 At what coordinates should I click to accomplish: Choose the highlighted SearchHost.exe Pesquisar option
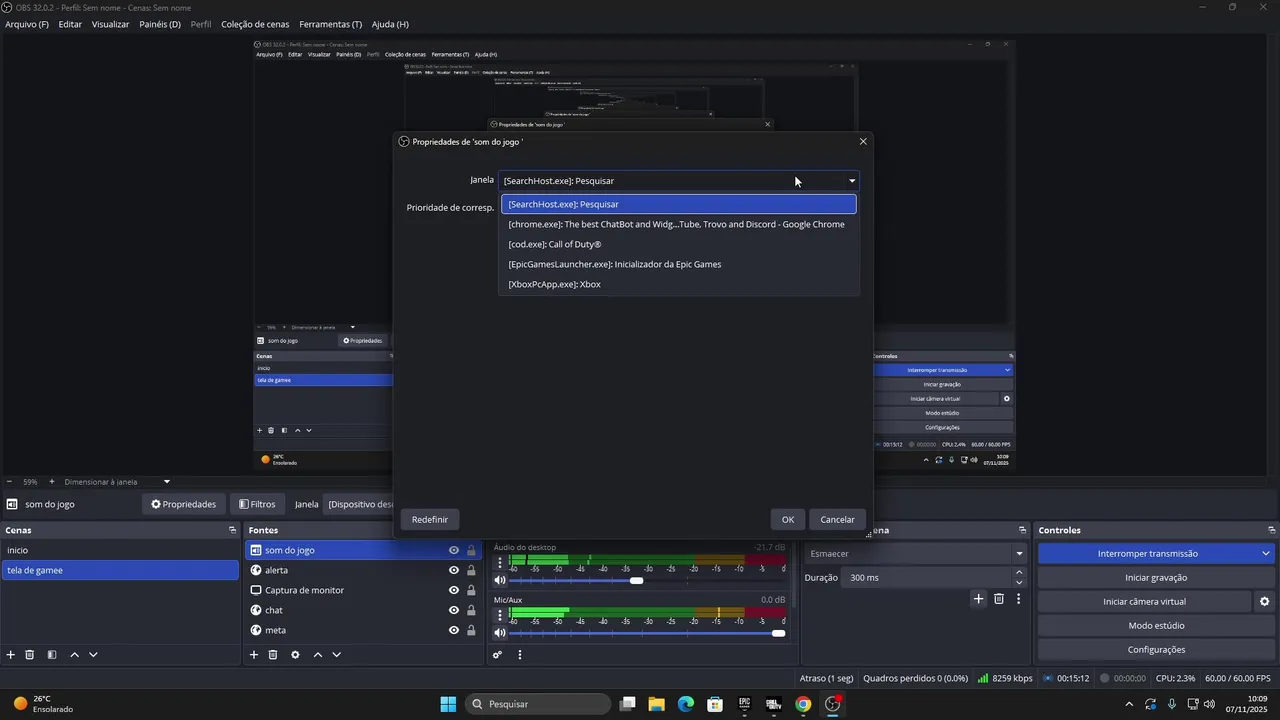pos(679,204)
